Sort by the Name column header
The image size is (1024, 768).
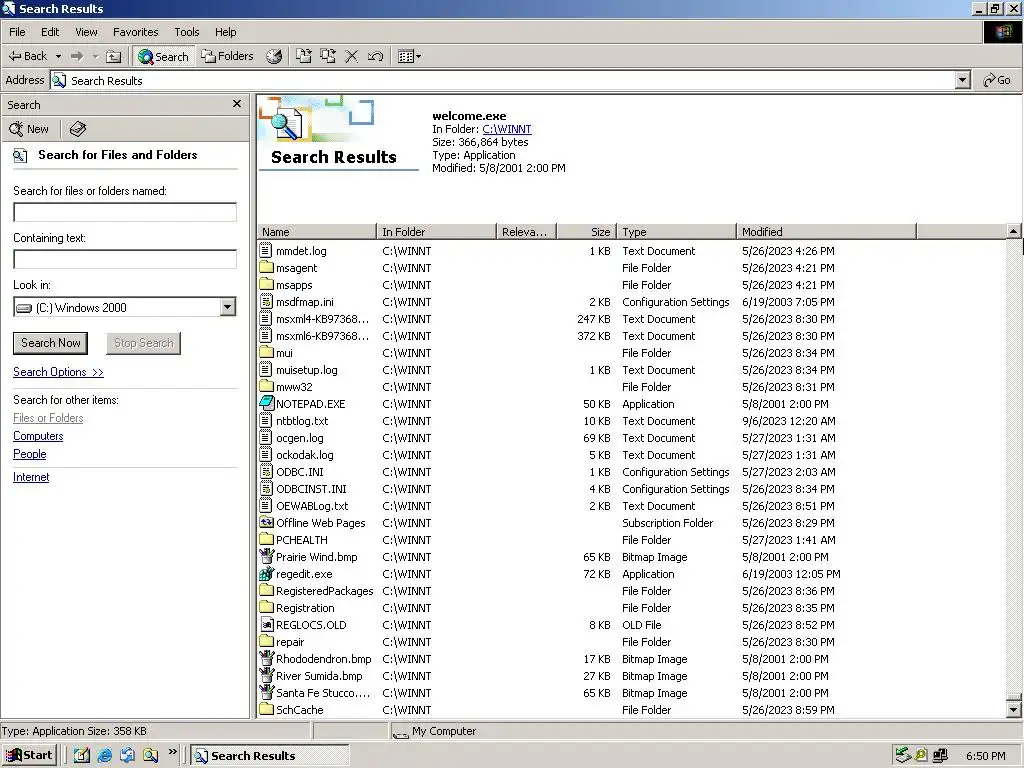[x=317, y=232]
